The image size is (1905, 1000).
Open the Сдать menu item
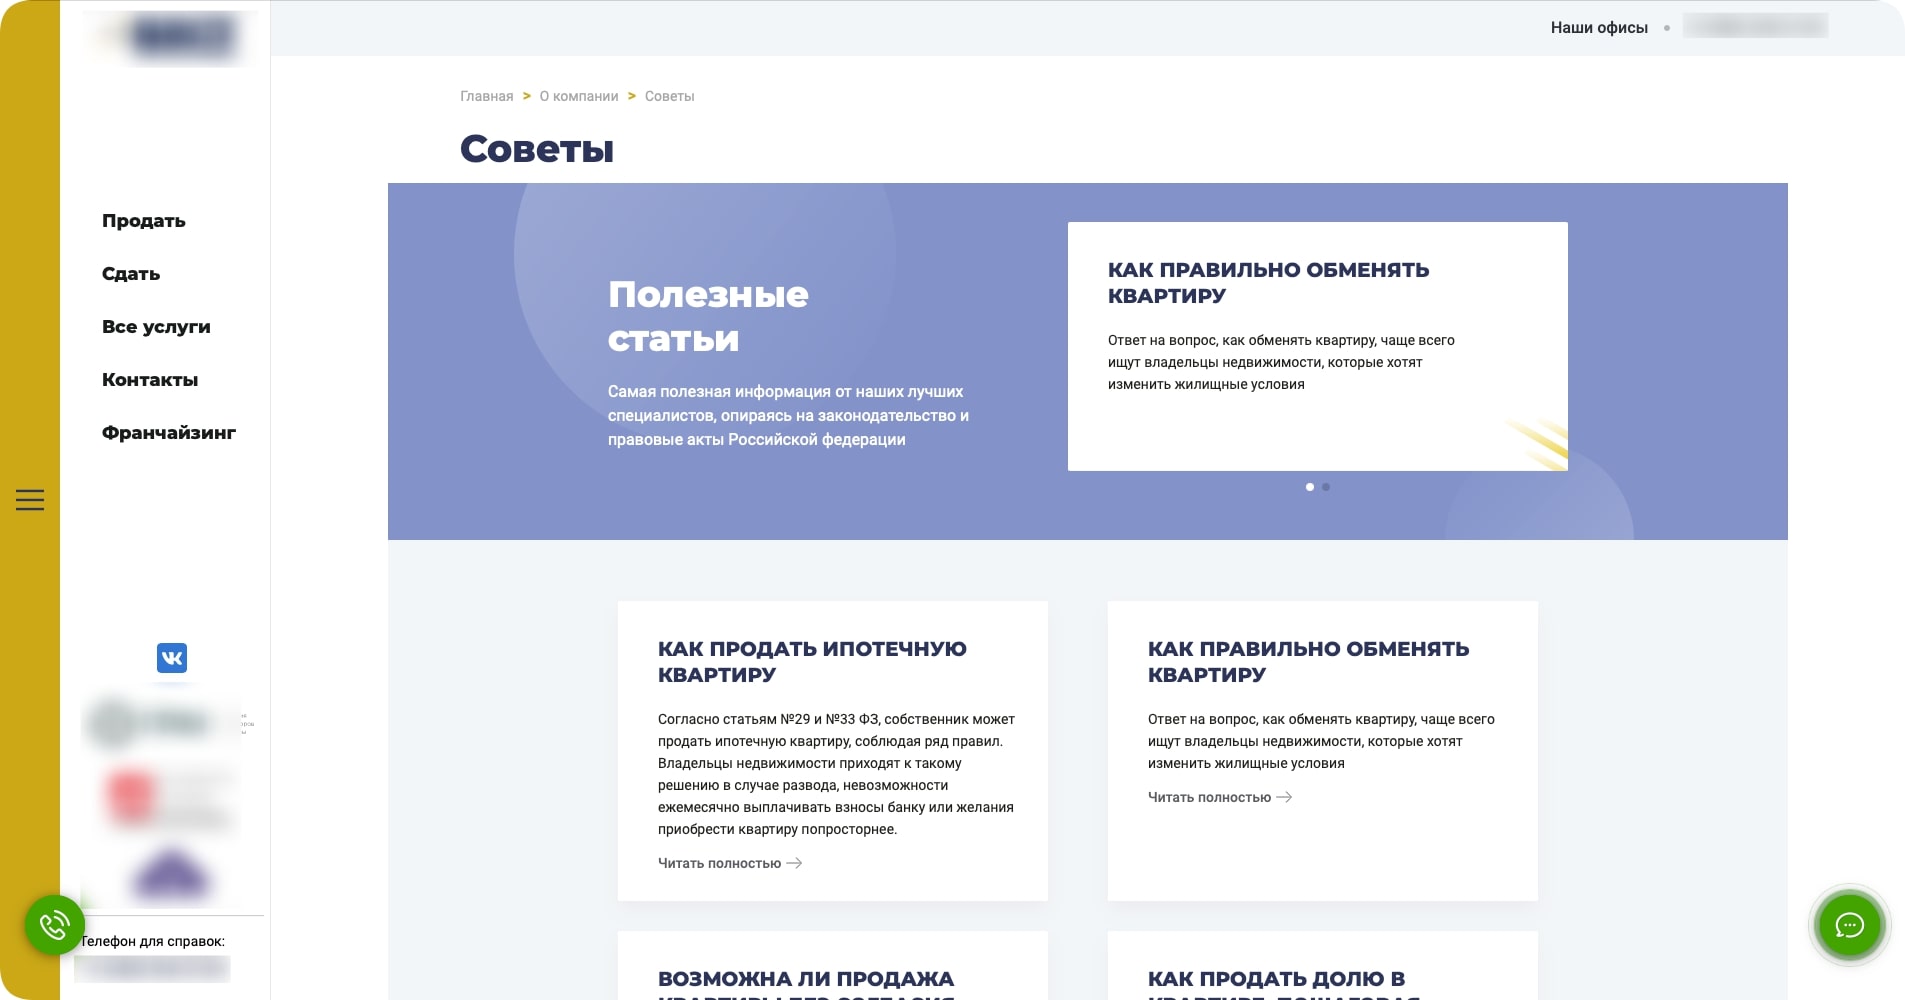(x=131, y=274)
